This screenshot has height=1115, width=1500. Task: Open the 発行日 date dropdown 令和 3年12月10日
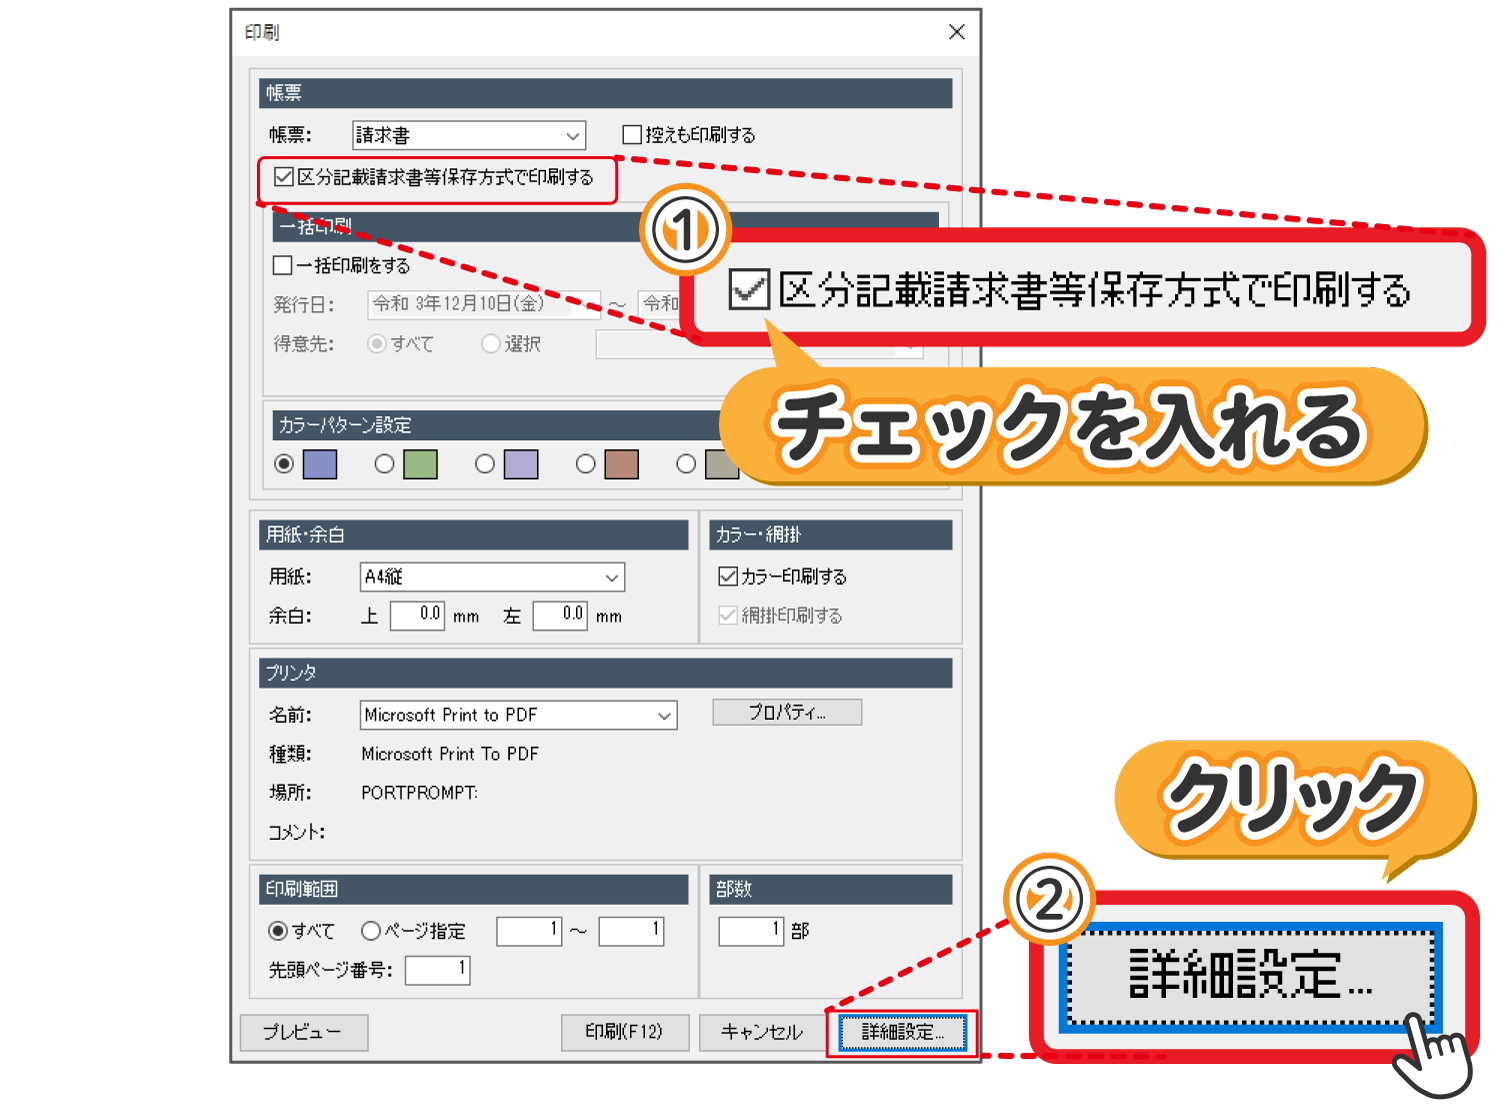[484, 304]
